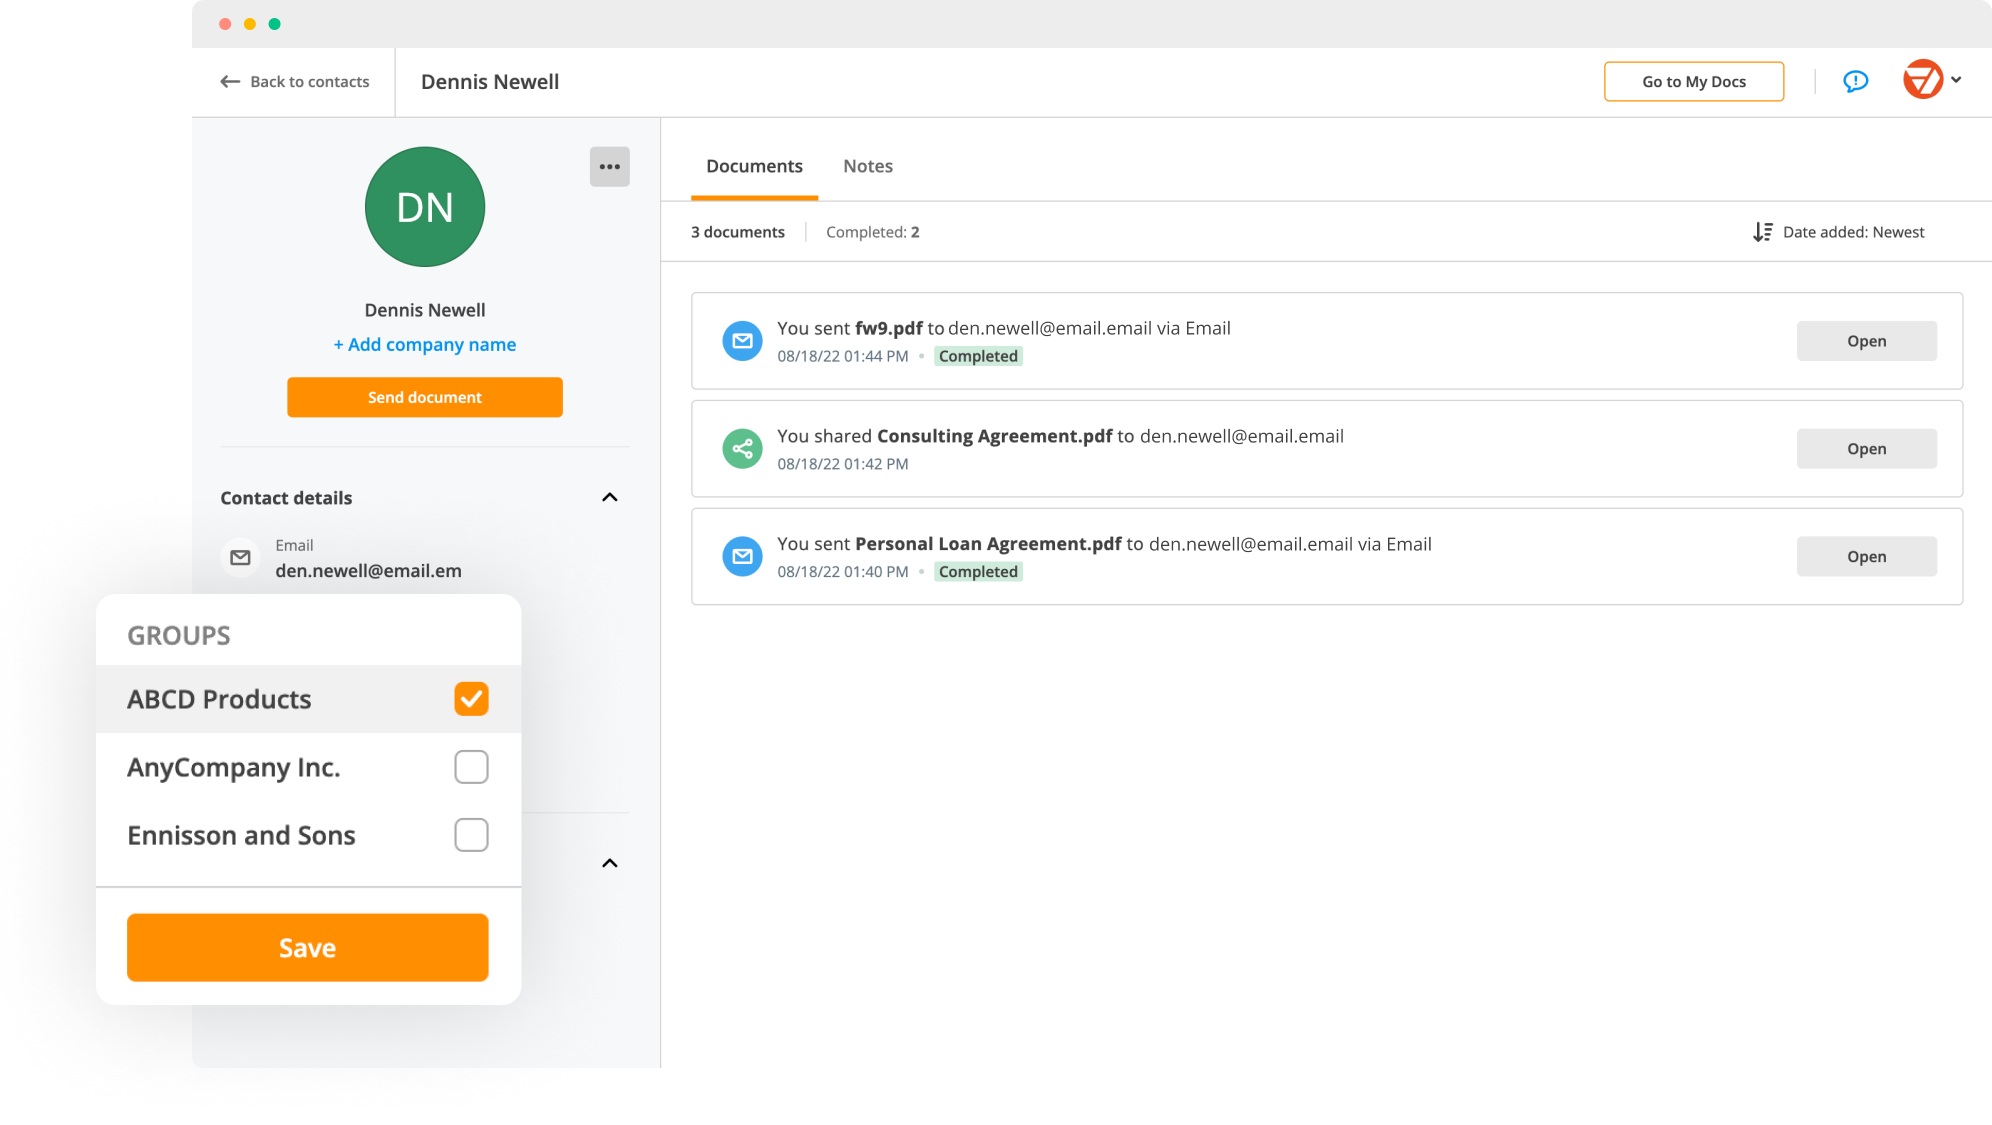Click Send document button for Dennis Newell
1992x1125 pixels.
tap(424, 397)
